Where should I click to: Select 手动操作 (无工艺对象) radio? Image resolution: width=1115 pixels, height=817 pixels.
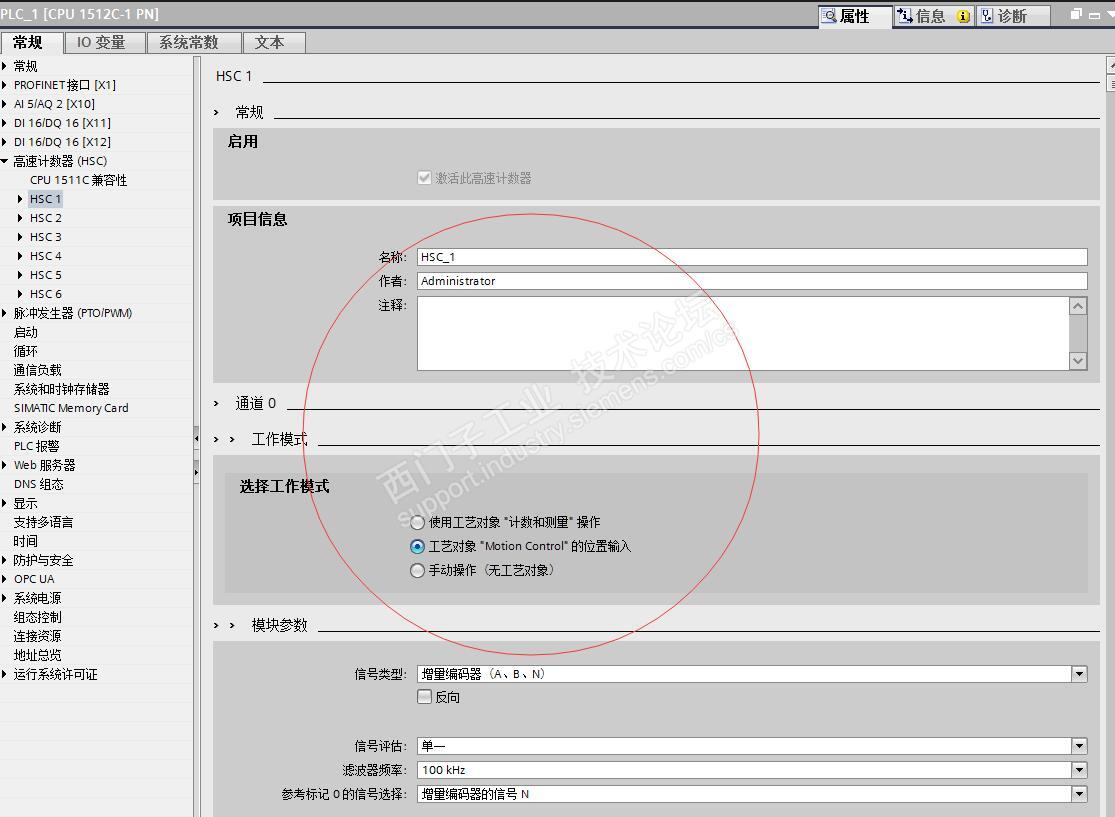pos(417,570)
